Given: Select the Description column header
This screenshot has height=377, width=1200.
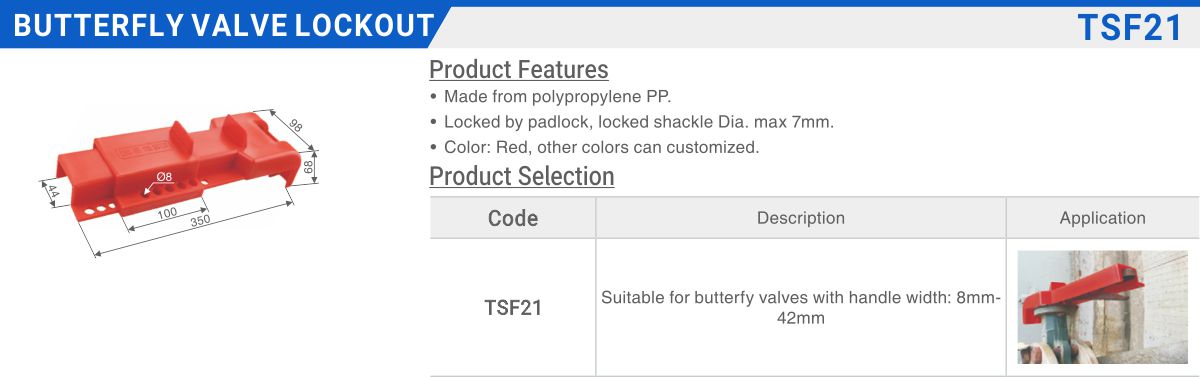Looking at the screenshot, I should coord(801,218).
